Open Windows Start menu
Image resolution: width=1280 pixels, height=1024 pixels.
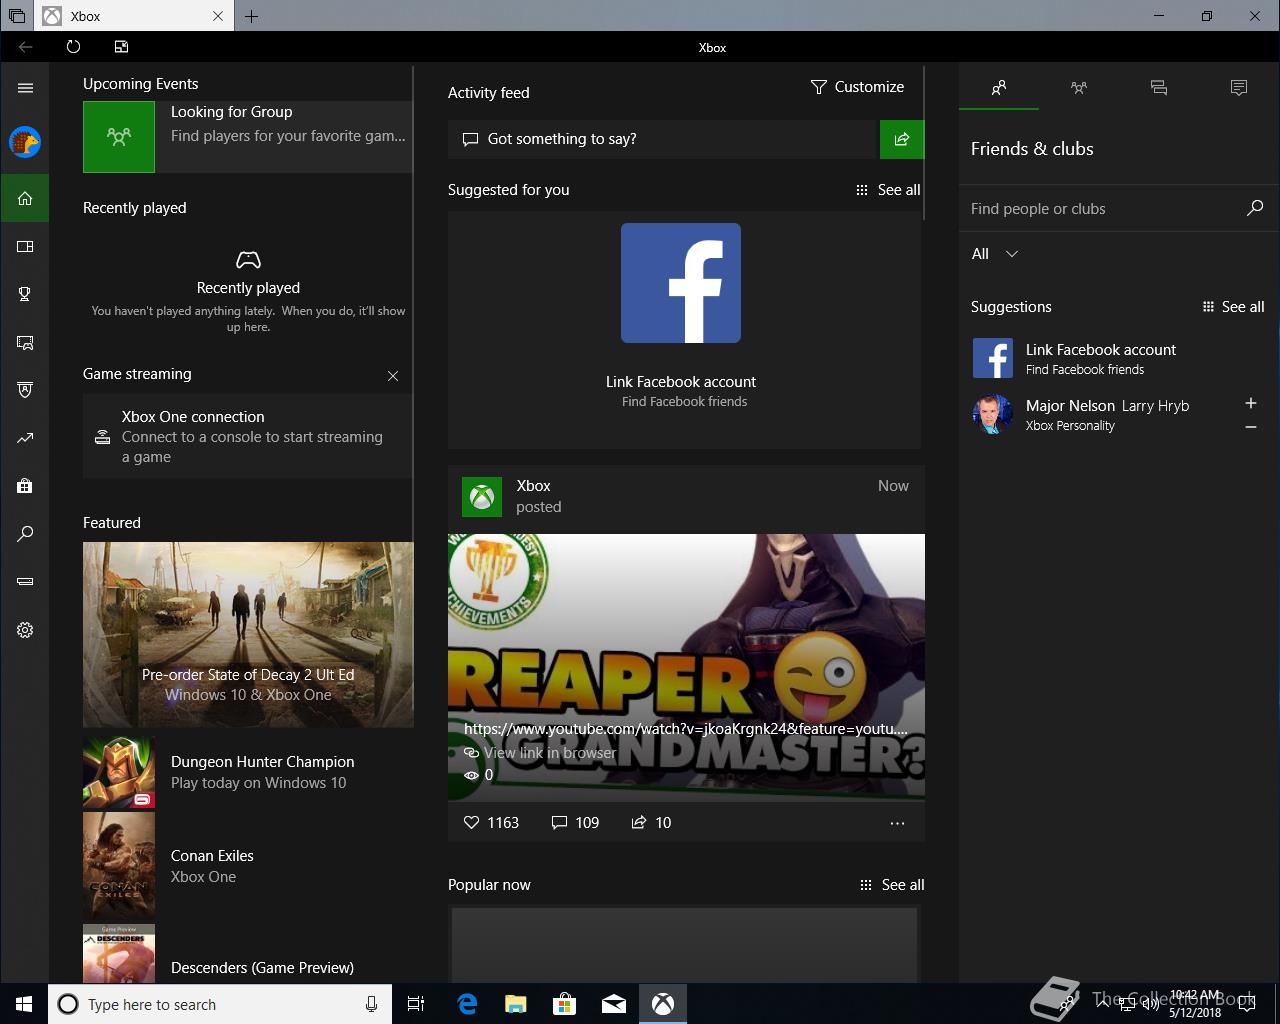pos(24,1004)
